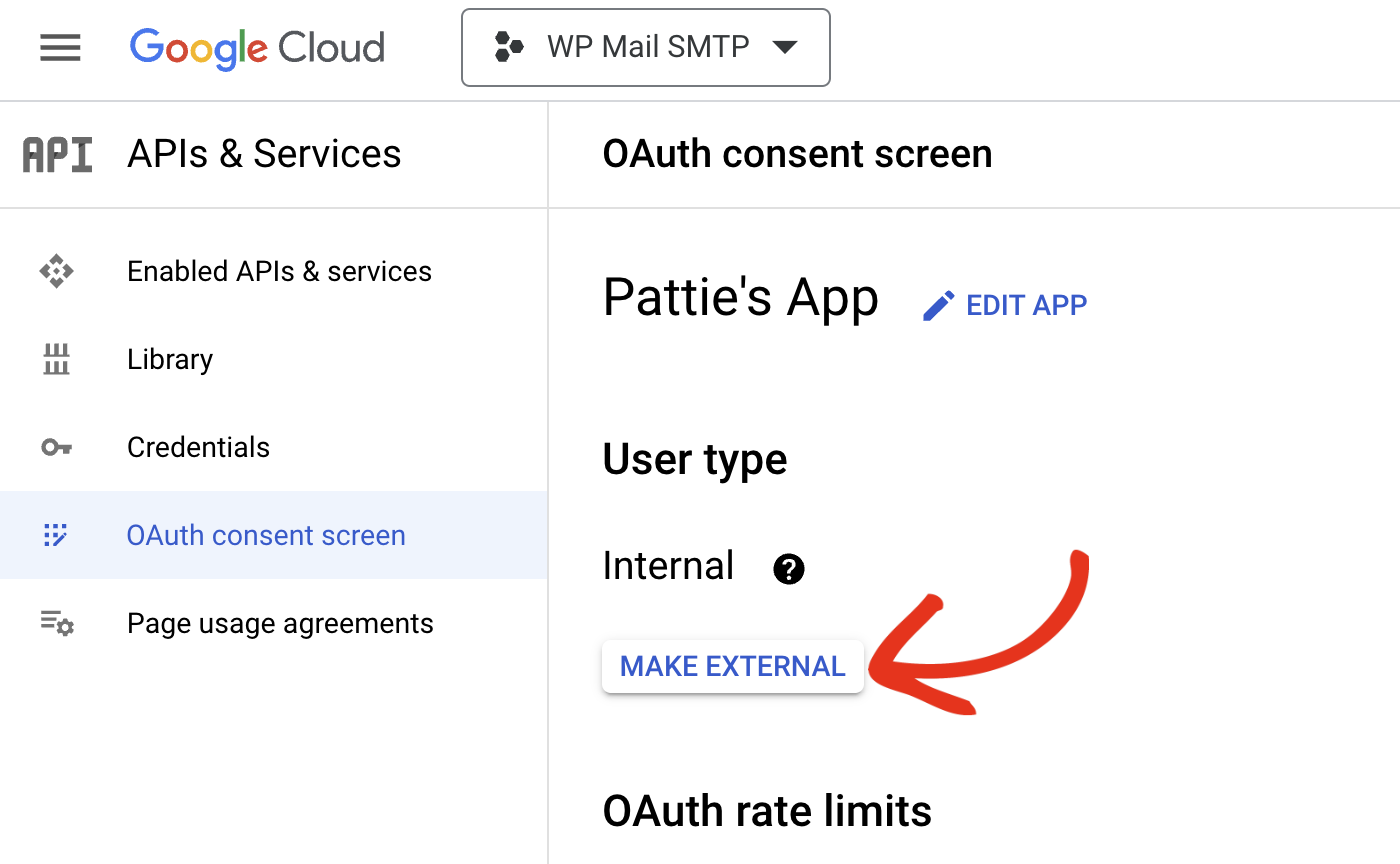Click the help icon beside Internal
This screenshot has height=864, width=1400.
coord(788,569)
